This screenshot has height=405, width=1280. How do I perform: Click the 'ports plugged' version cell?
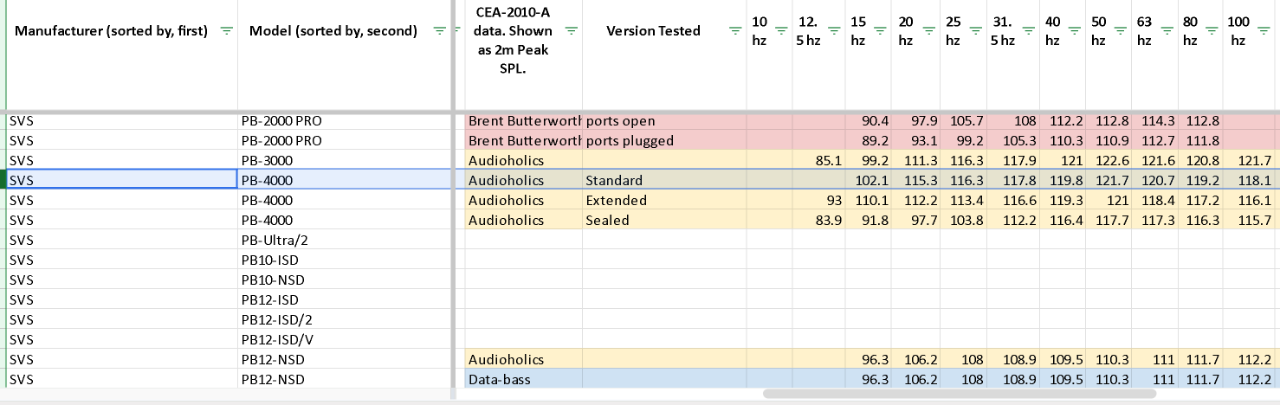(663, 140)
